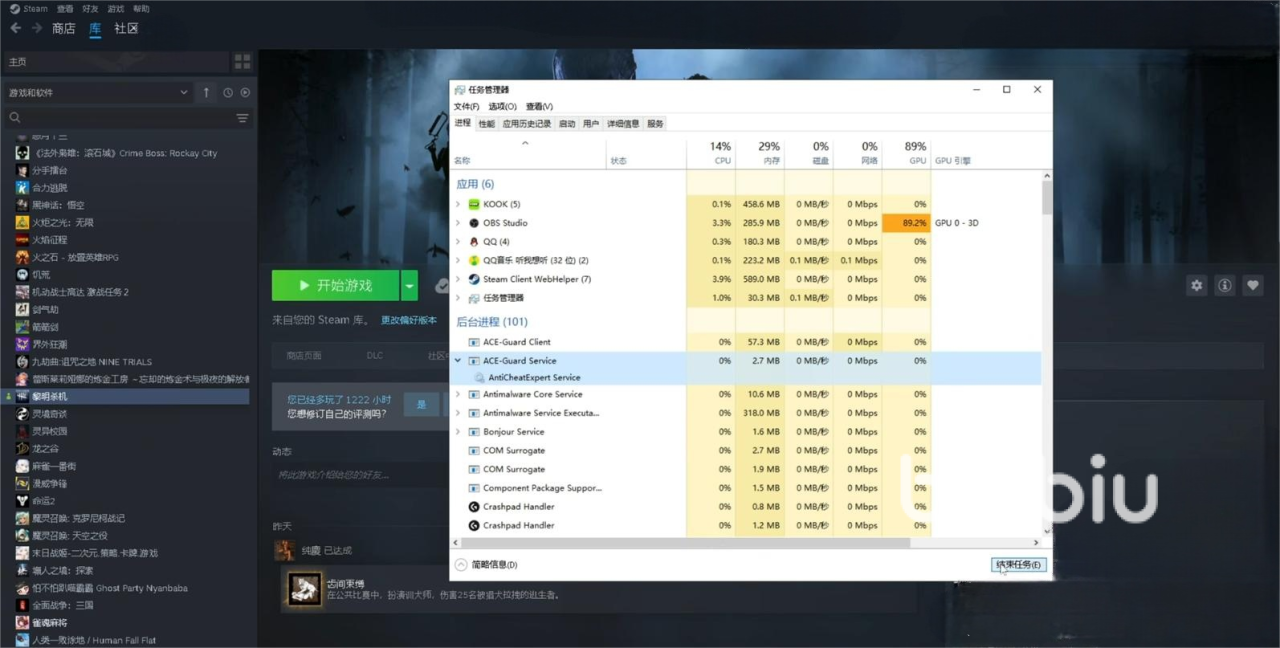The height and width of the screenshot is (648, 1280).
Task: Open game settings gear icon
Action: (1196, 286)
